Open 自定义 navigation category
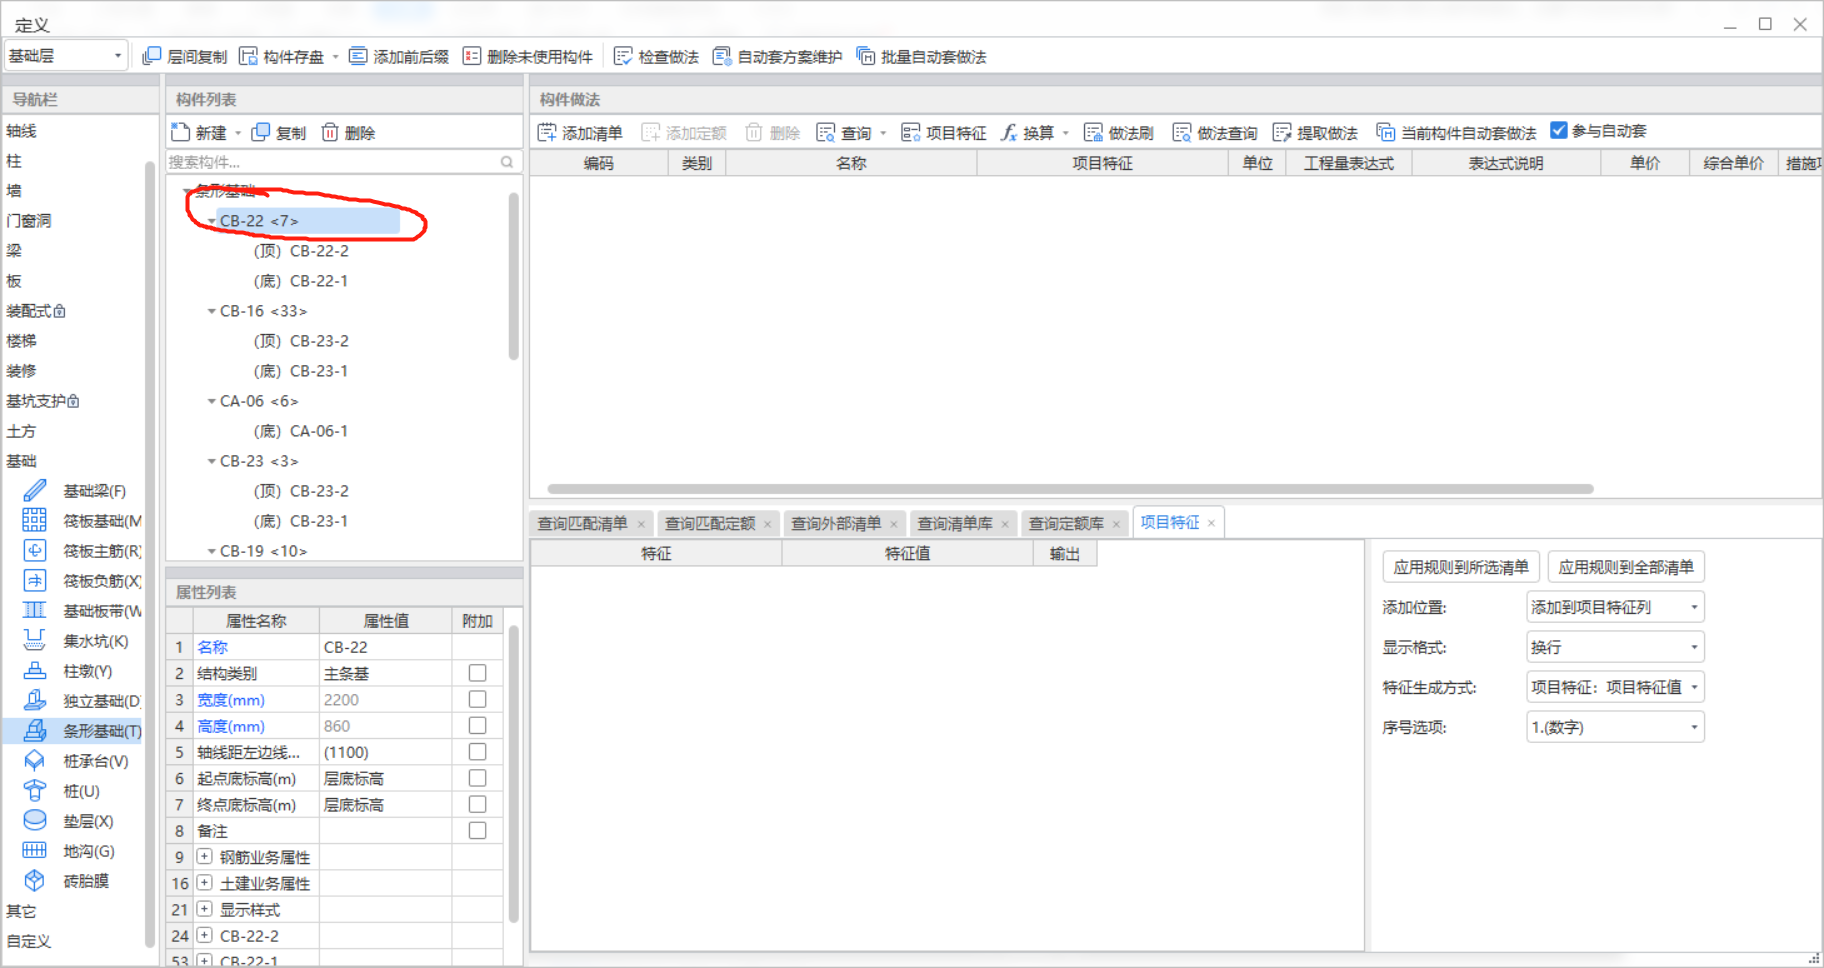 click(29, 941)
